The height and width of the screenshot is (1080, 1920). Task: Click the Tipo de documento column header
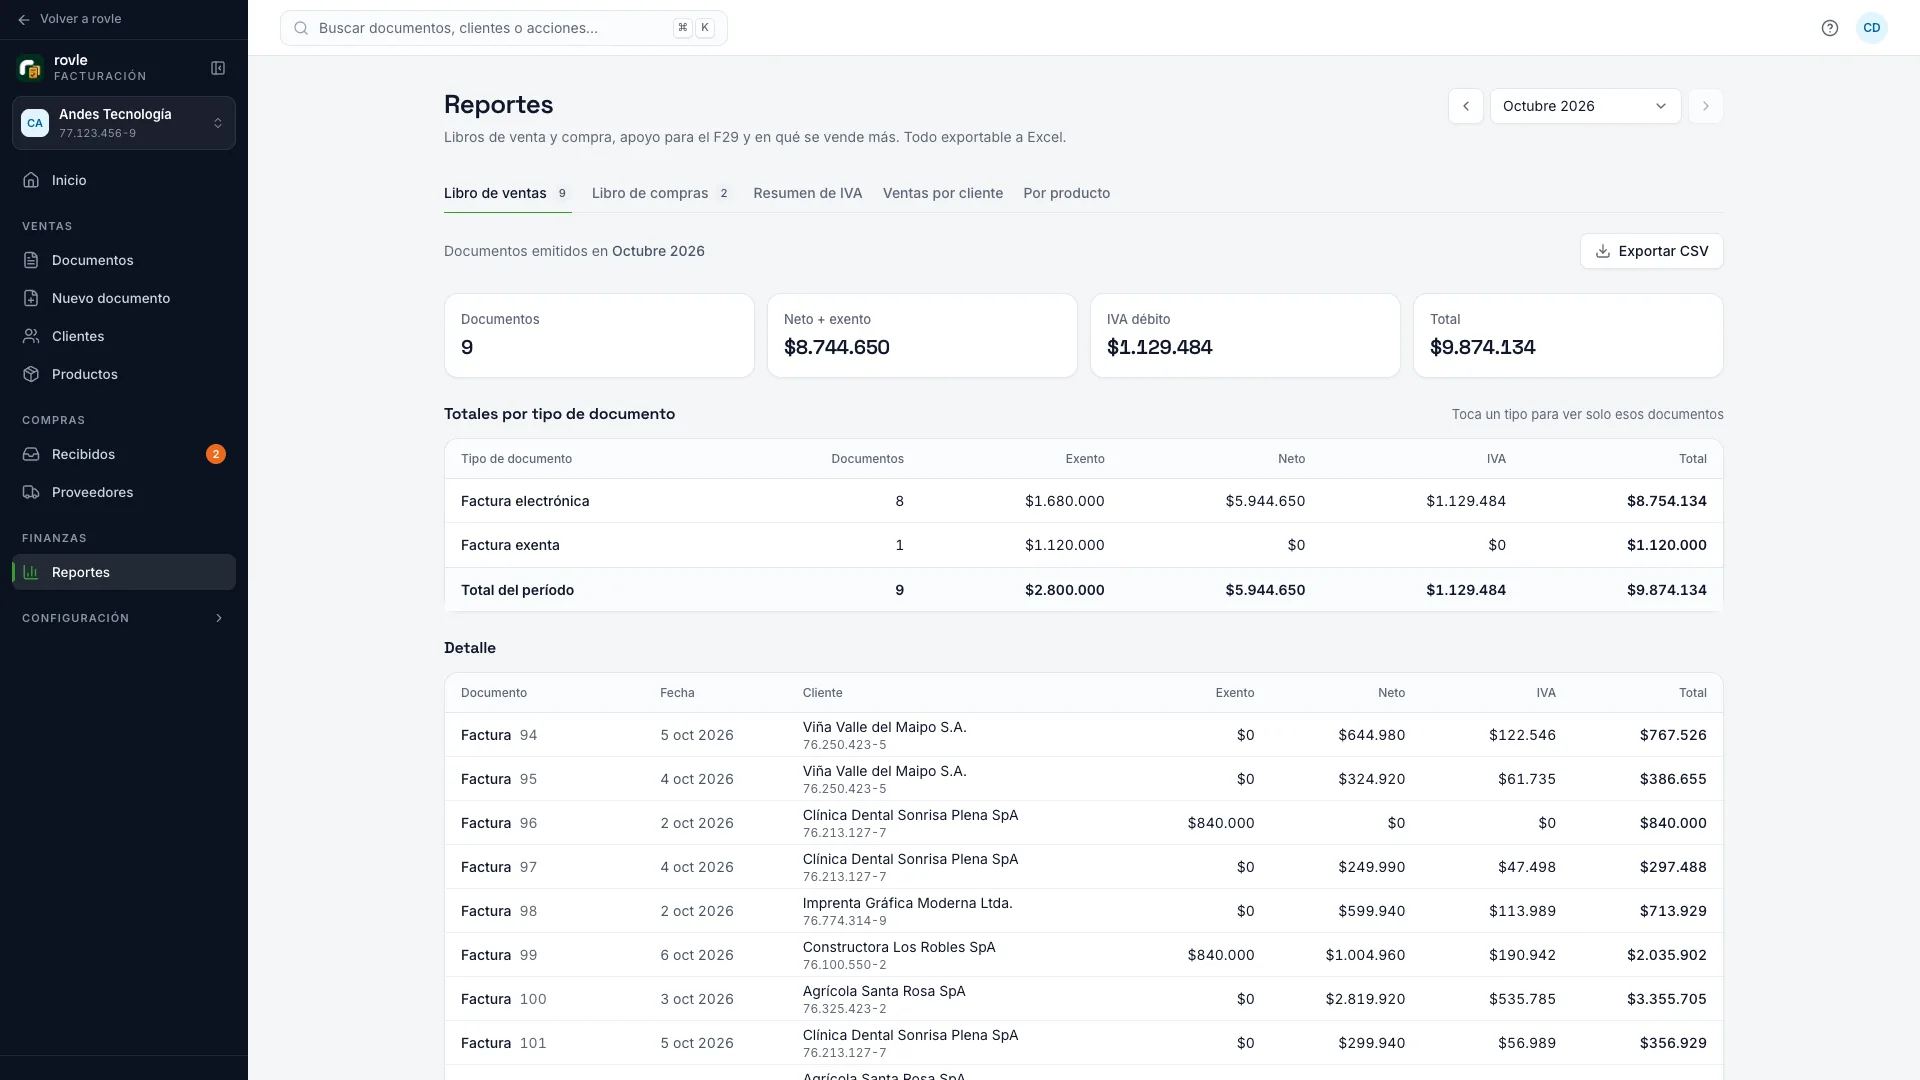coord(516,459)
